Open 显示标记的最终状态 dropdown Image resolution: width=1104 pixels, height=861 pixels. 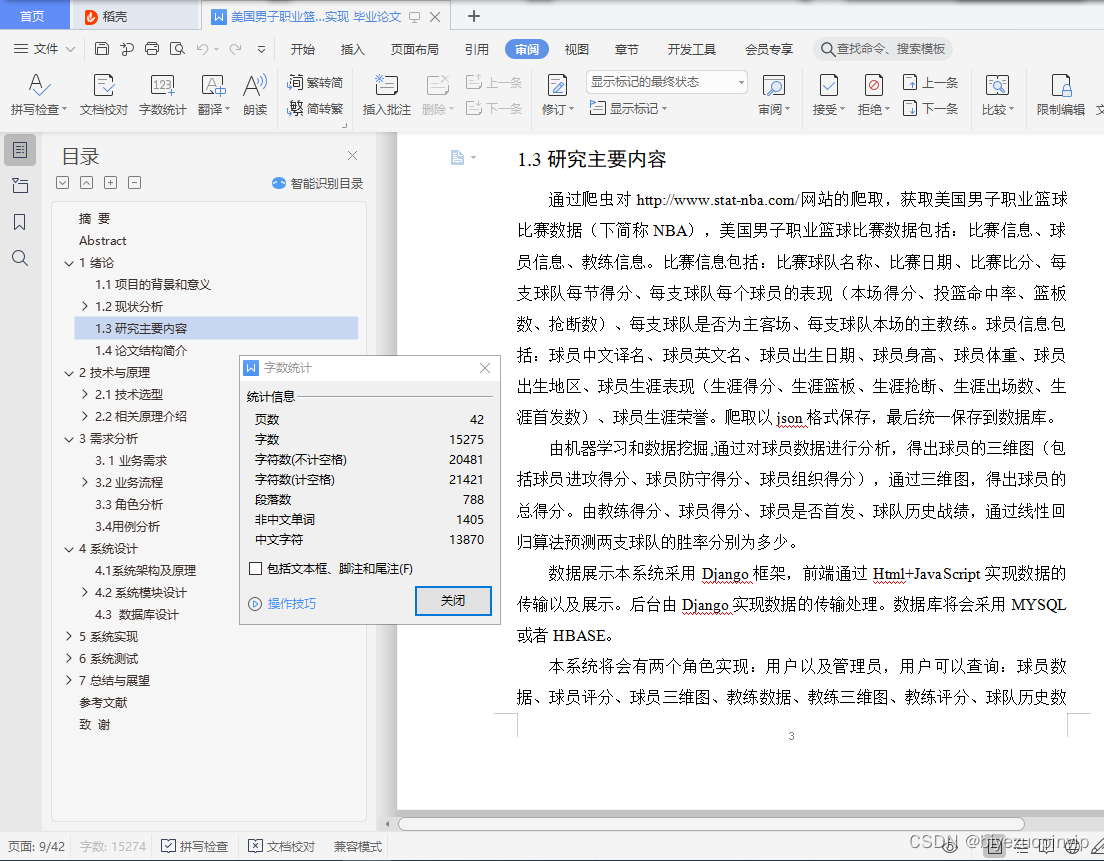click(666, 82)
